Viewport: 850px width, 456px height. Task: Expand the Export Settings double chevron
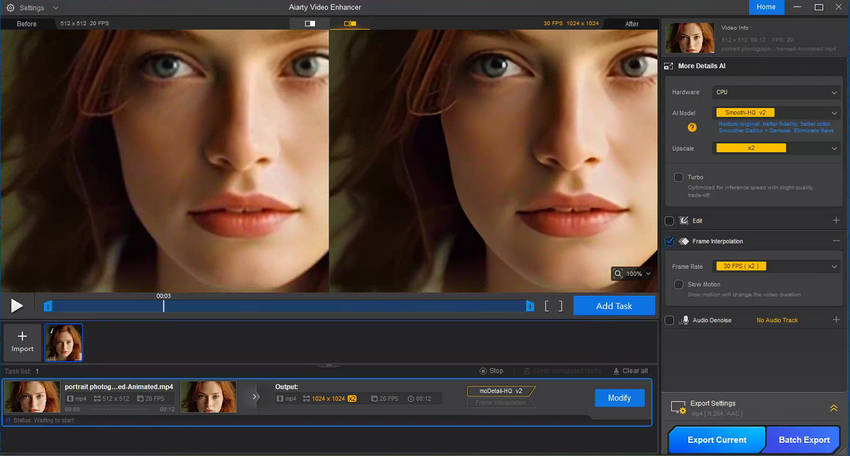[834, 408]
